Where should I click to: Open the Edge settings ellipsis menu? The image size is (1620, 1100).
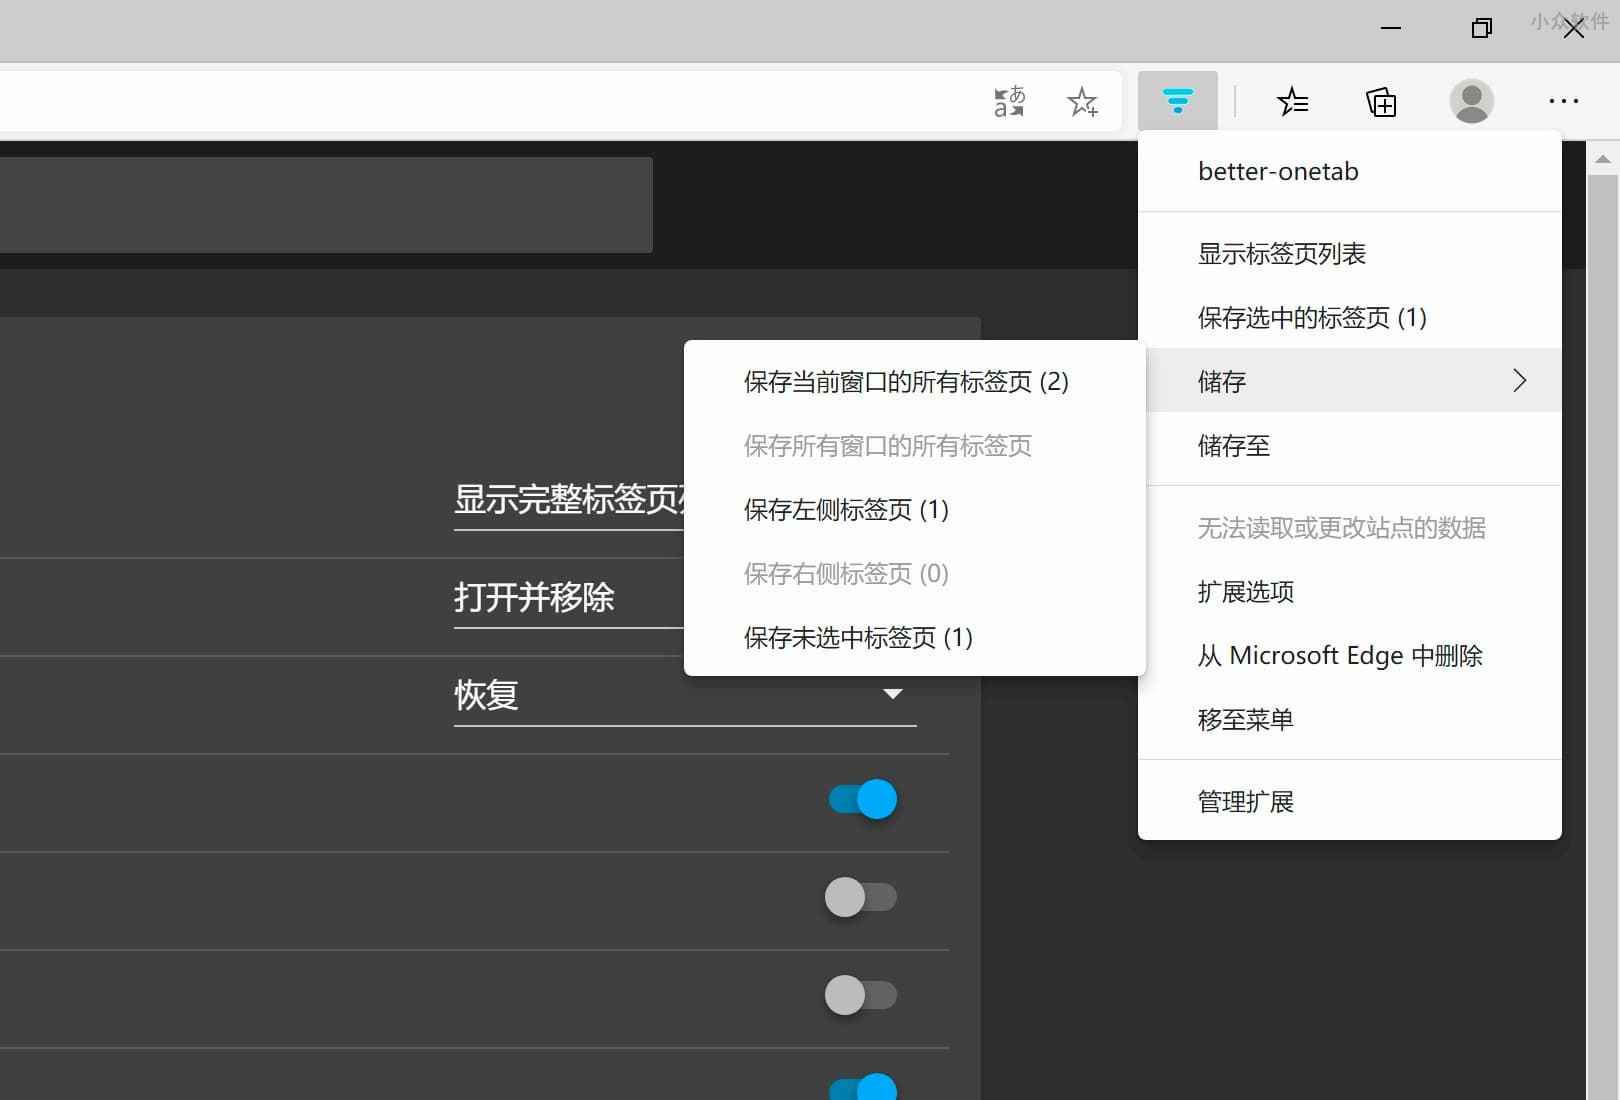(1563, 101)
